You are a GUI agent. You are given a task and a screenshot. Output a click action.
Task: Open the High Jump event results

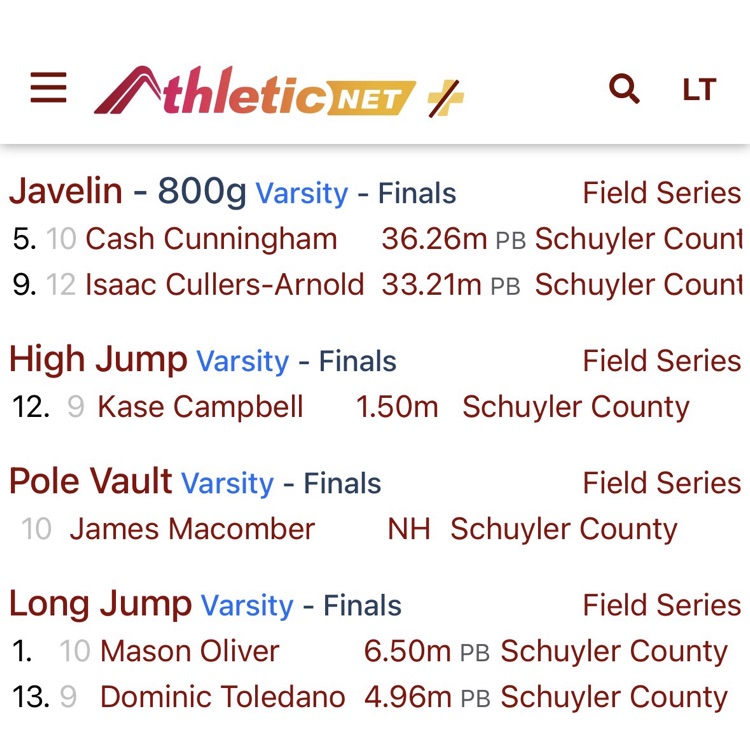click(98, 359)
